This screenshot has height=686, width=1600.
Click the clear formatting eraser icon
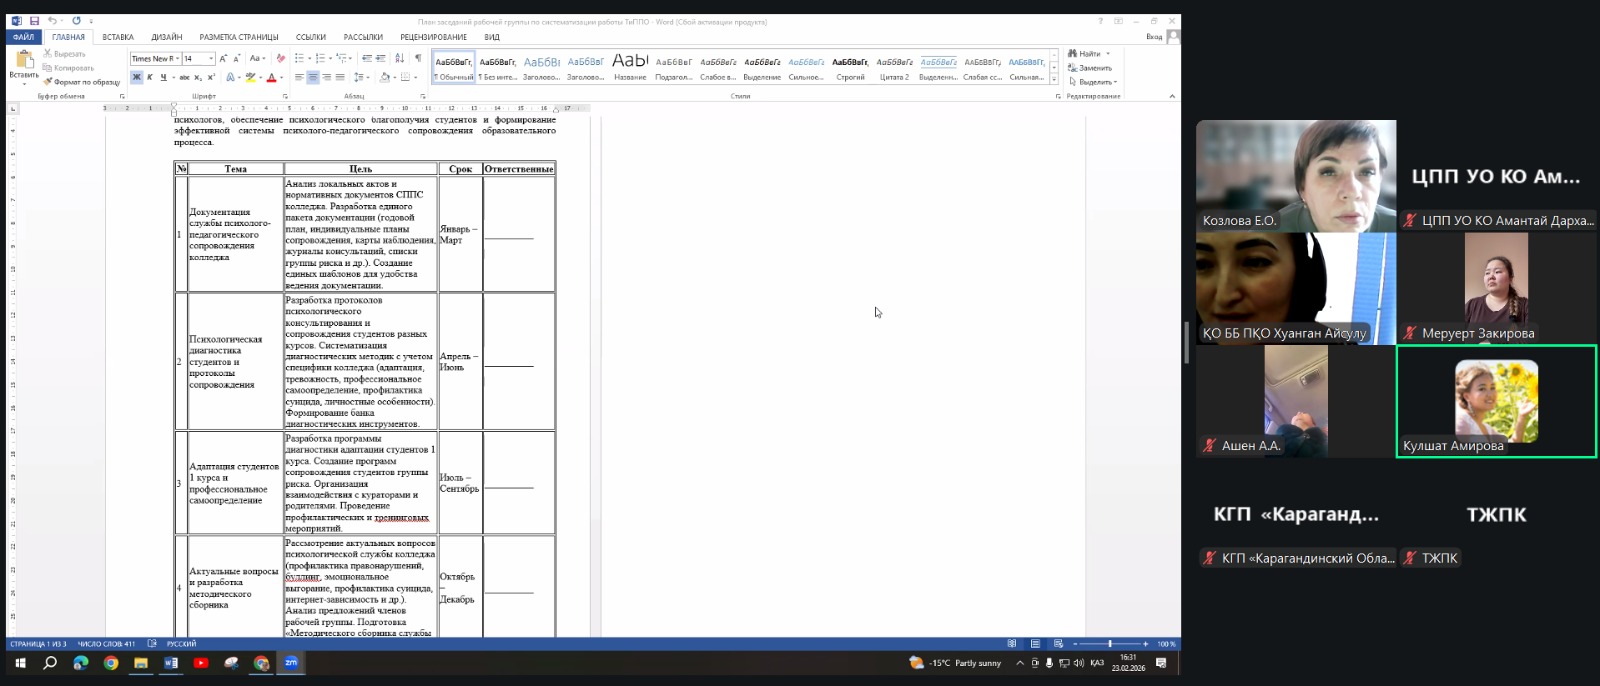[281, 59]
